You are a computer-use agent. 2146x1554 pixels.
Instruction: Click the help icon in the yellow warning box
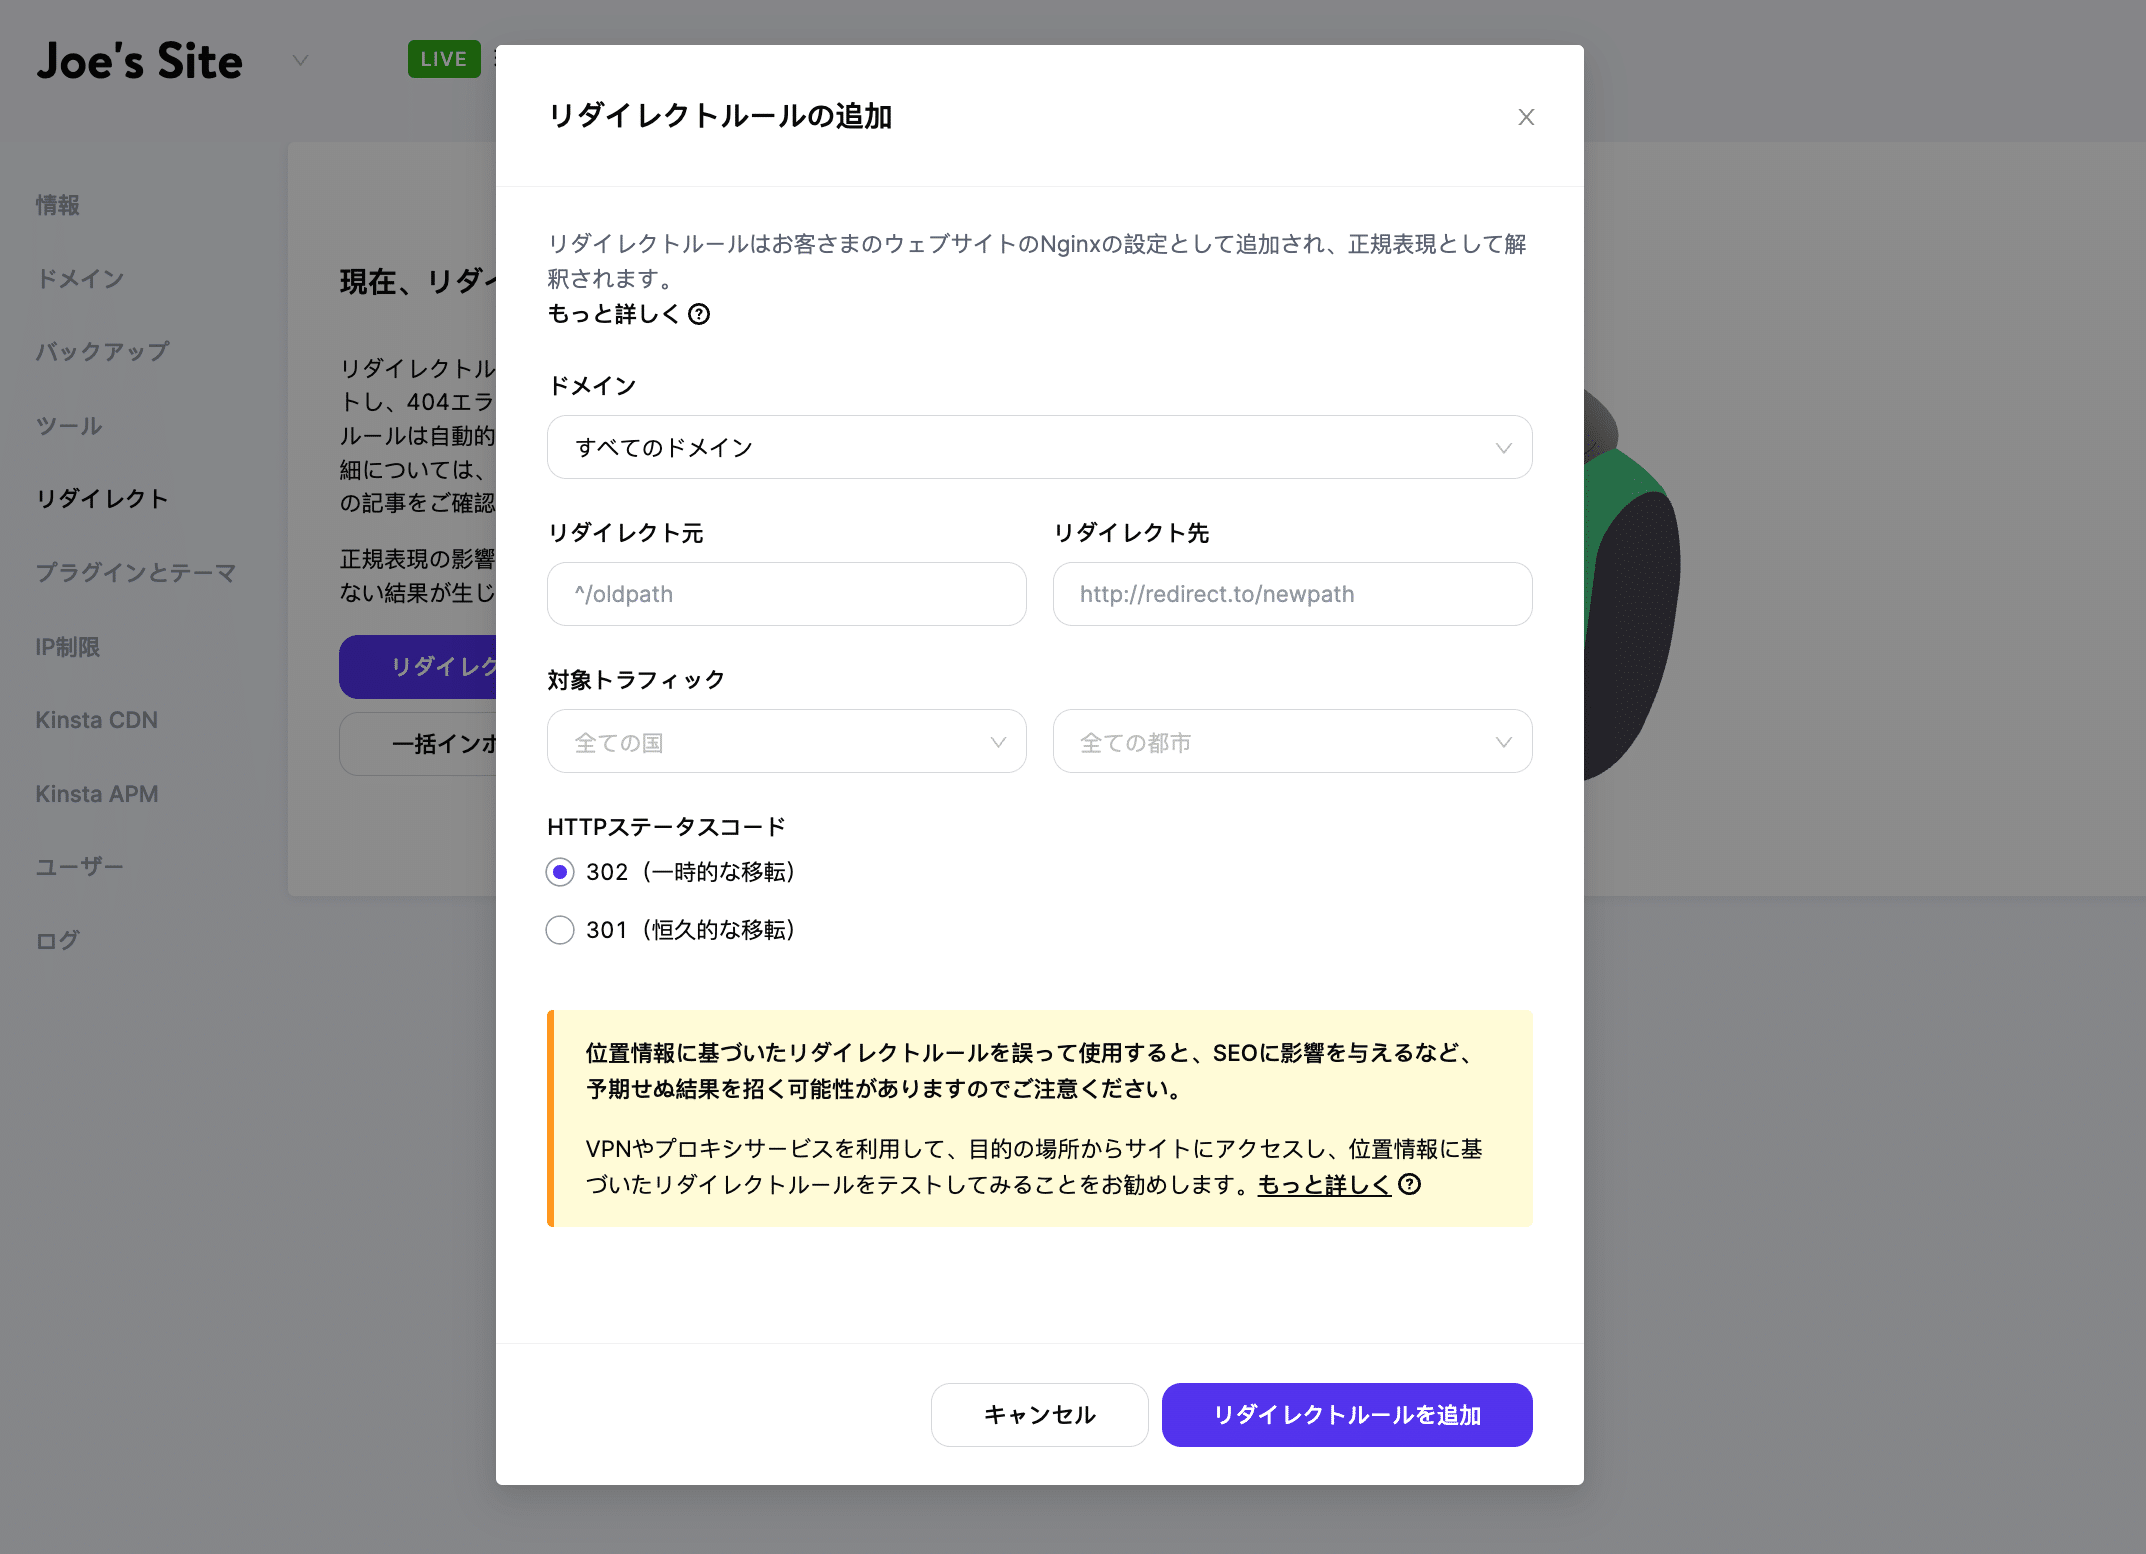1410,1186
